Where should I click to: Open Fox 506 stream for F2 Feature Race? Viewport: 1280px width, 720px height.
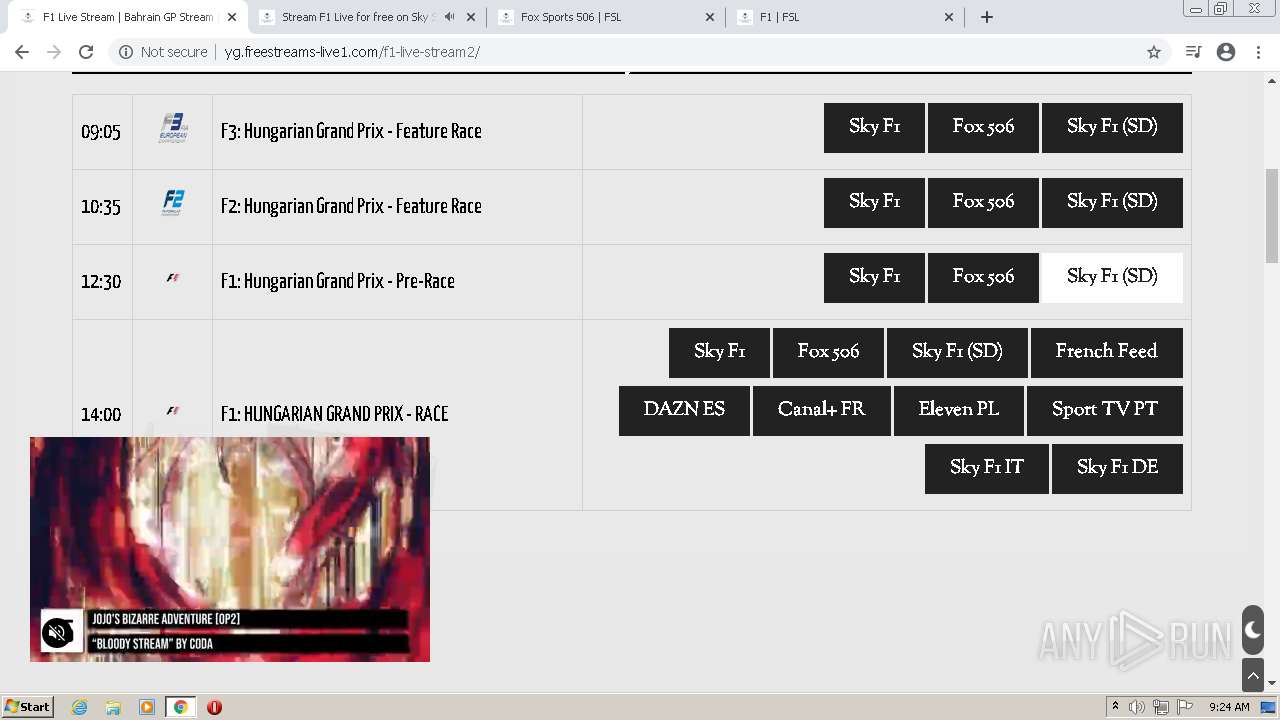pos(983,203)
